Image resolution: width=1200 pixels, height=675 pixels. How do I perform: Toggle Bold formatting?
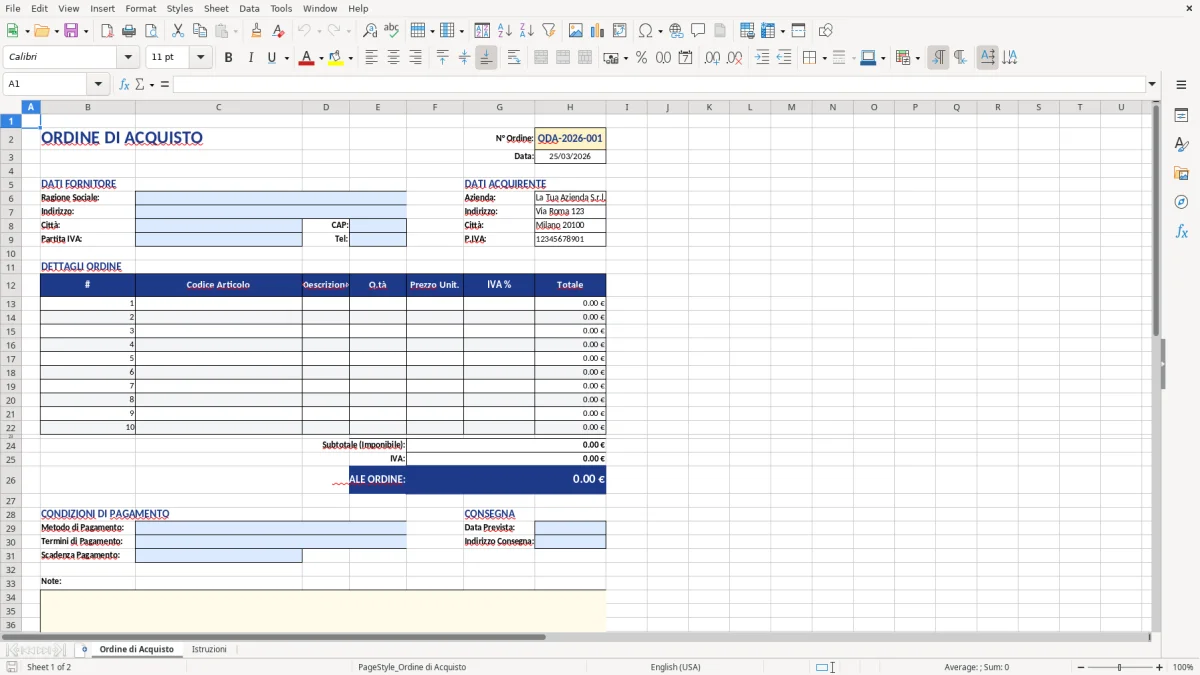click(228, 58)
